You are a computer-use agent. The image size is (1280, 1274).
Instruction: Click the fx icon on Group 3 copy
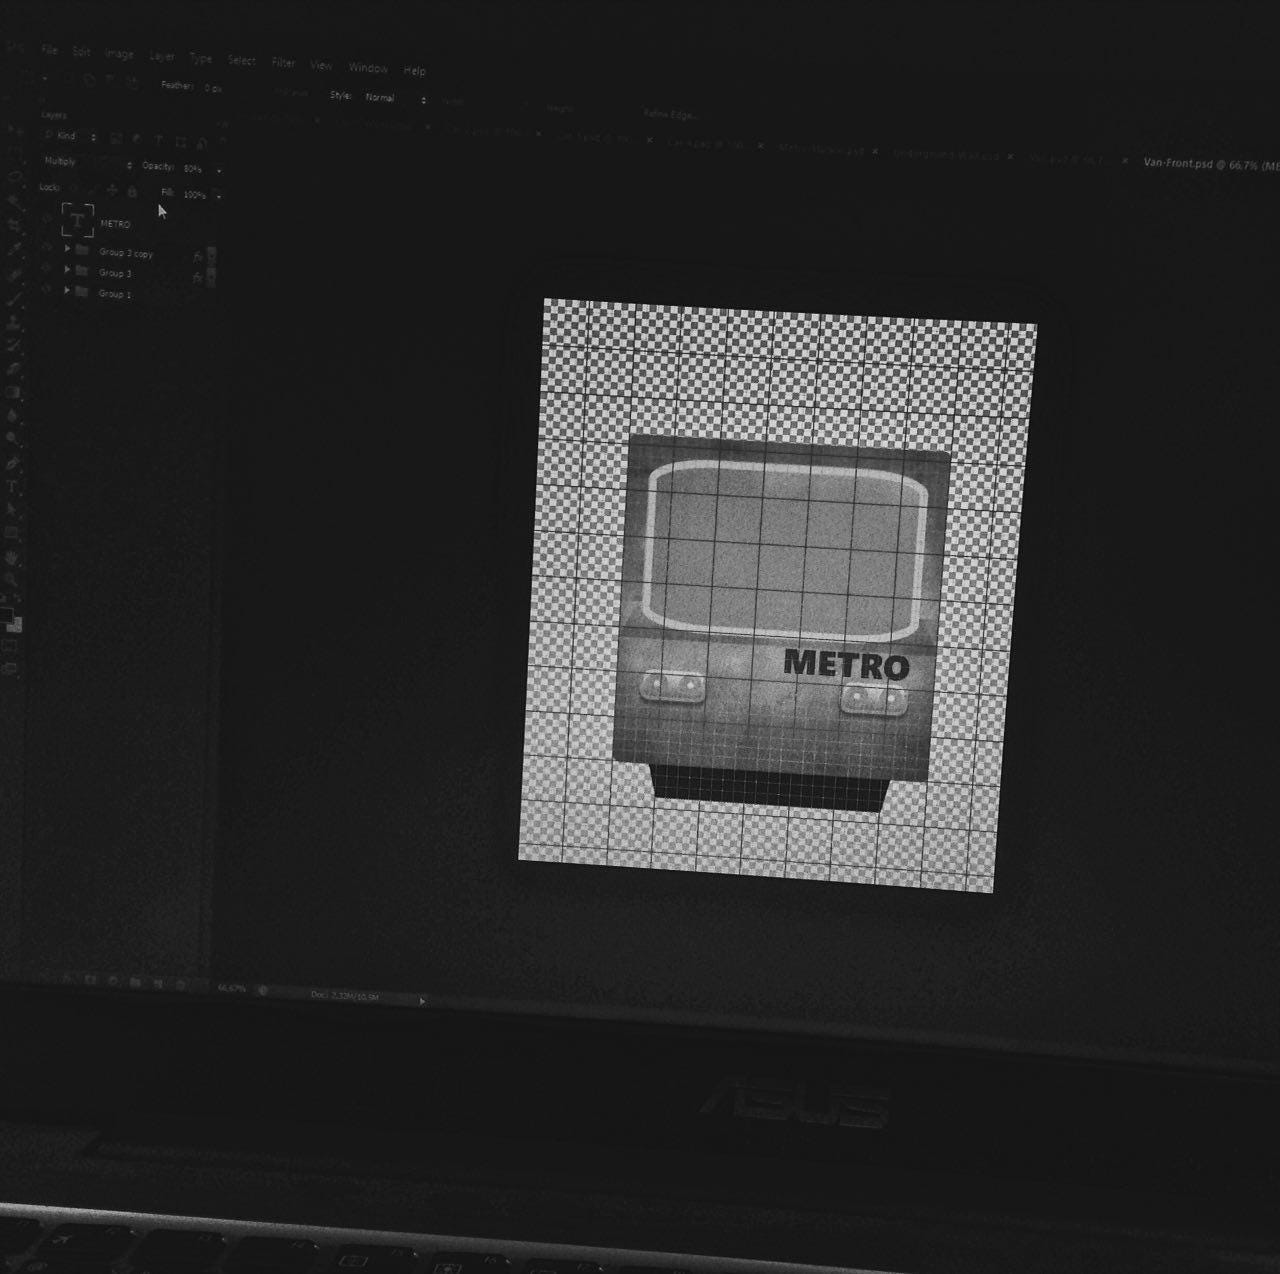pyautogui.click(x=198, y=257)
